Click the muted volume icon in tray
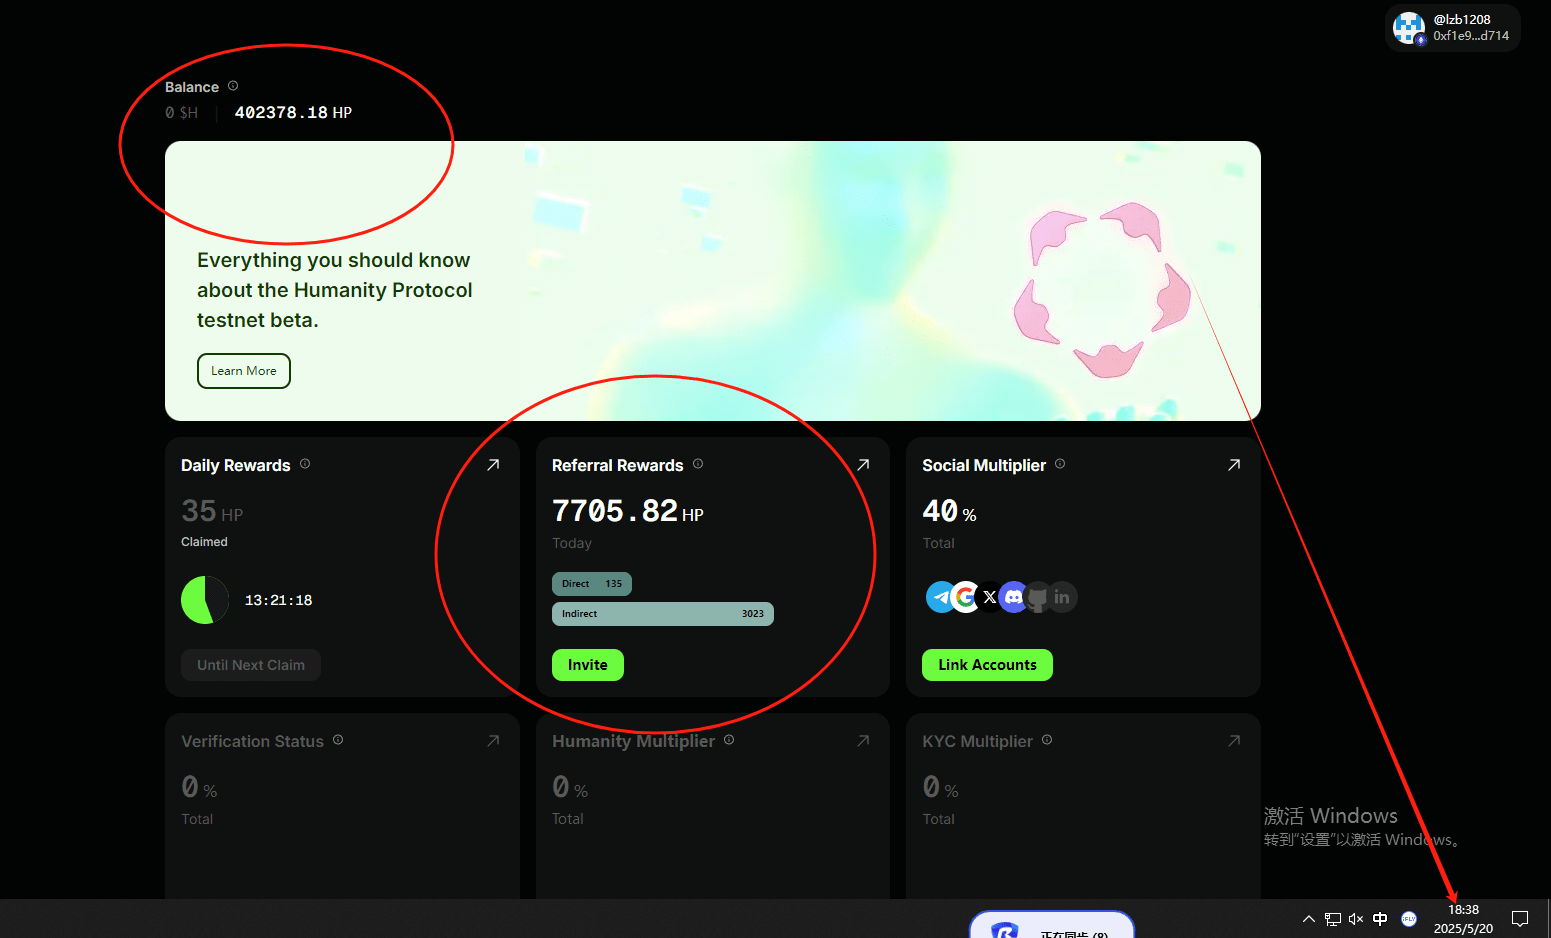 point(1356,919)
